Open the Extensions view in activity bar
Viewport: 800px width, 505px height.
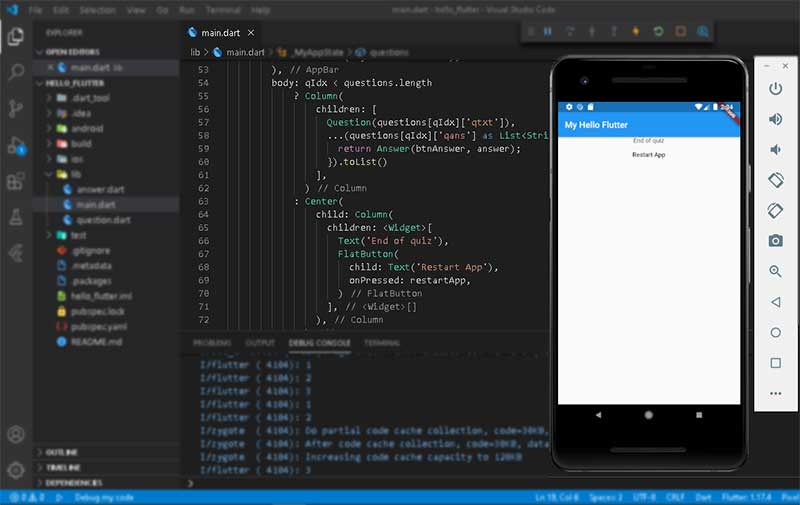[16, 181]
